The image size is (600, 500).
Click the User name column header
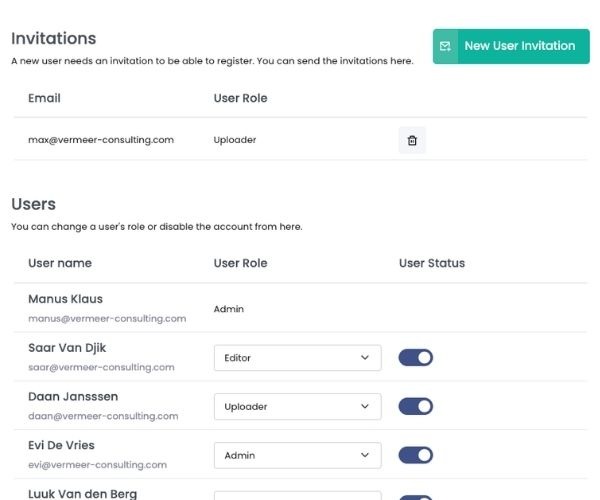60,263
